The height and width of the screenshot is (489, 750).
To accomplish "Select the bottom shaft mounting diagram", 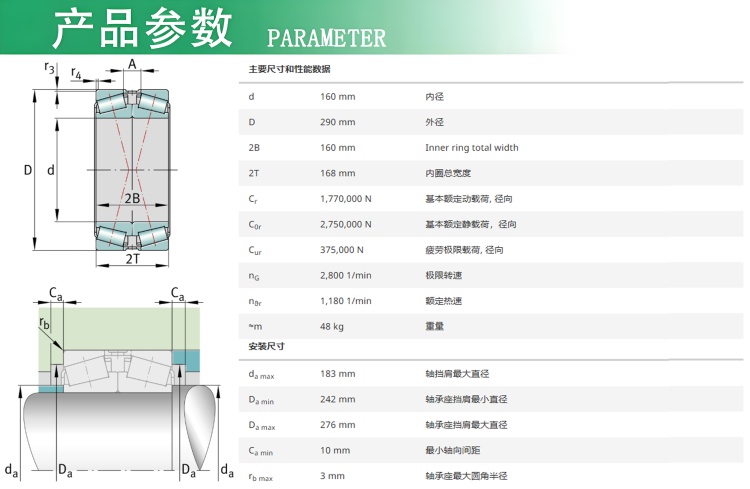I will click(120, 385).
